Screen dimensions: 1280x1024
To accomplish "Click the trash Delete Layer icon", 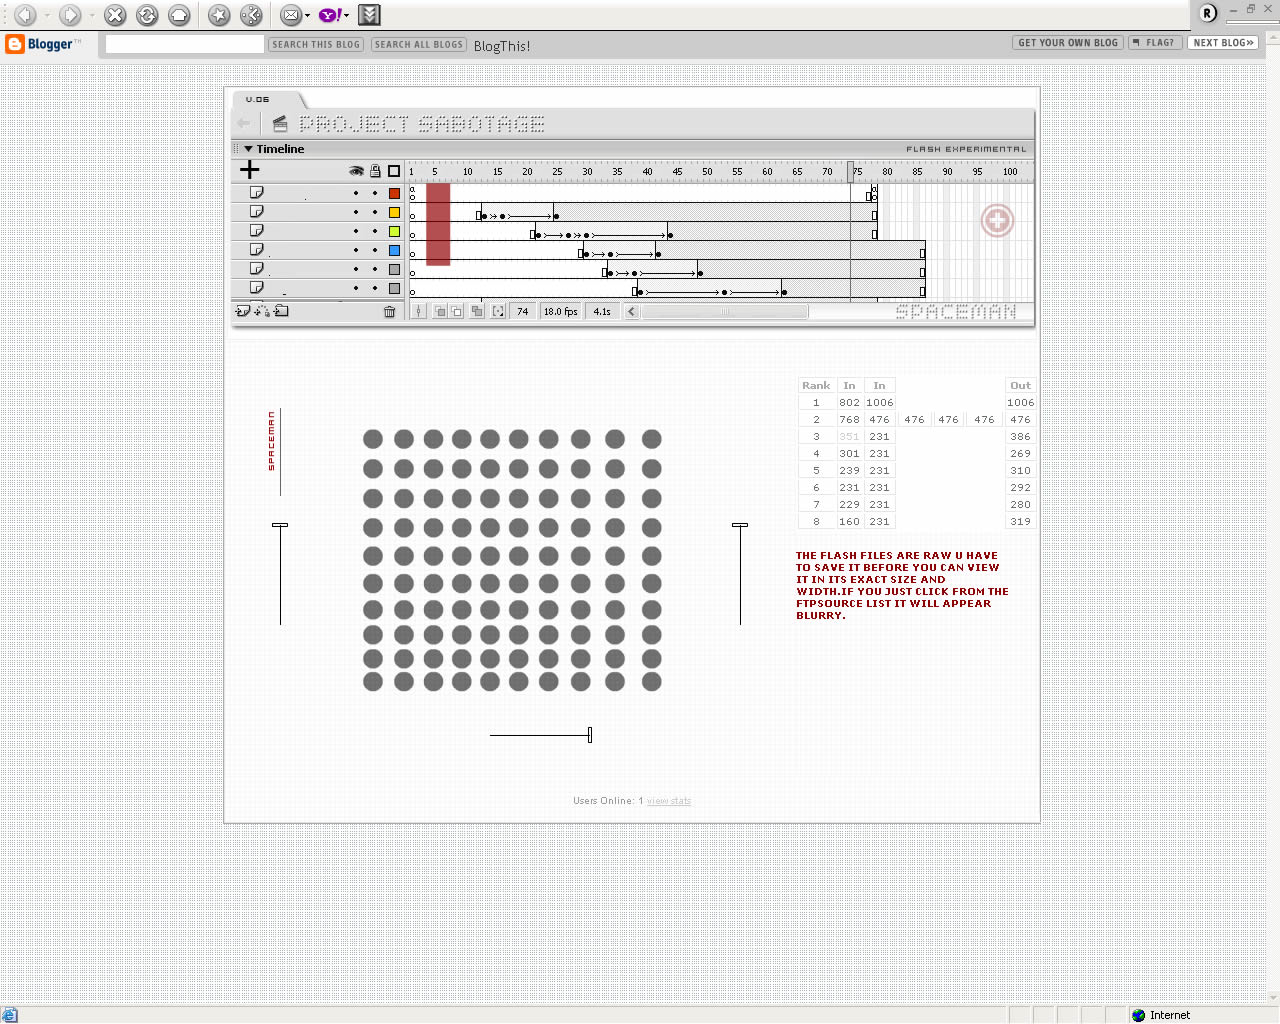I will pos(390,312).
